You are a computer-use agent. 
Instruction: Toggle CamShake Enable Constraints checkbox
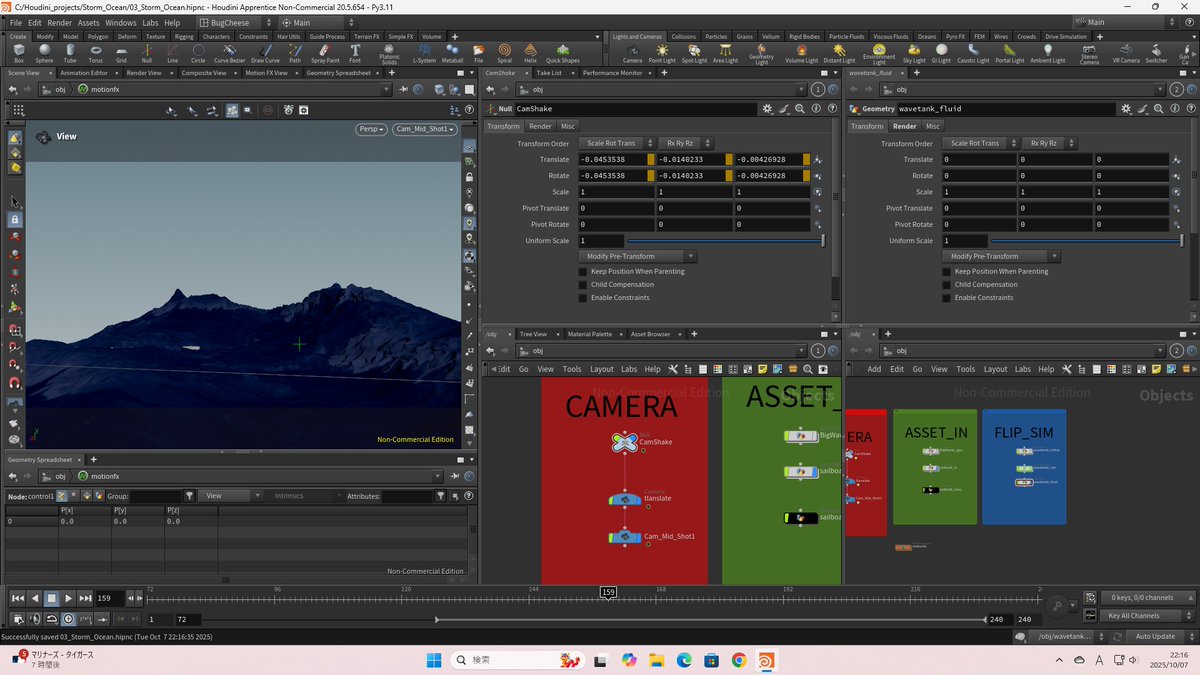pos(583,297)
